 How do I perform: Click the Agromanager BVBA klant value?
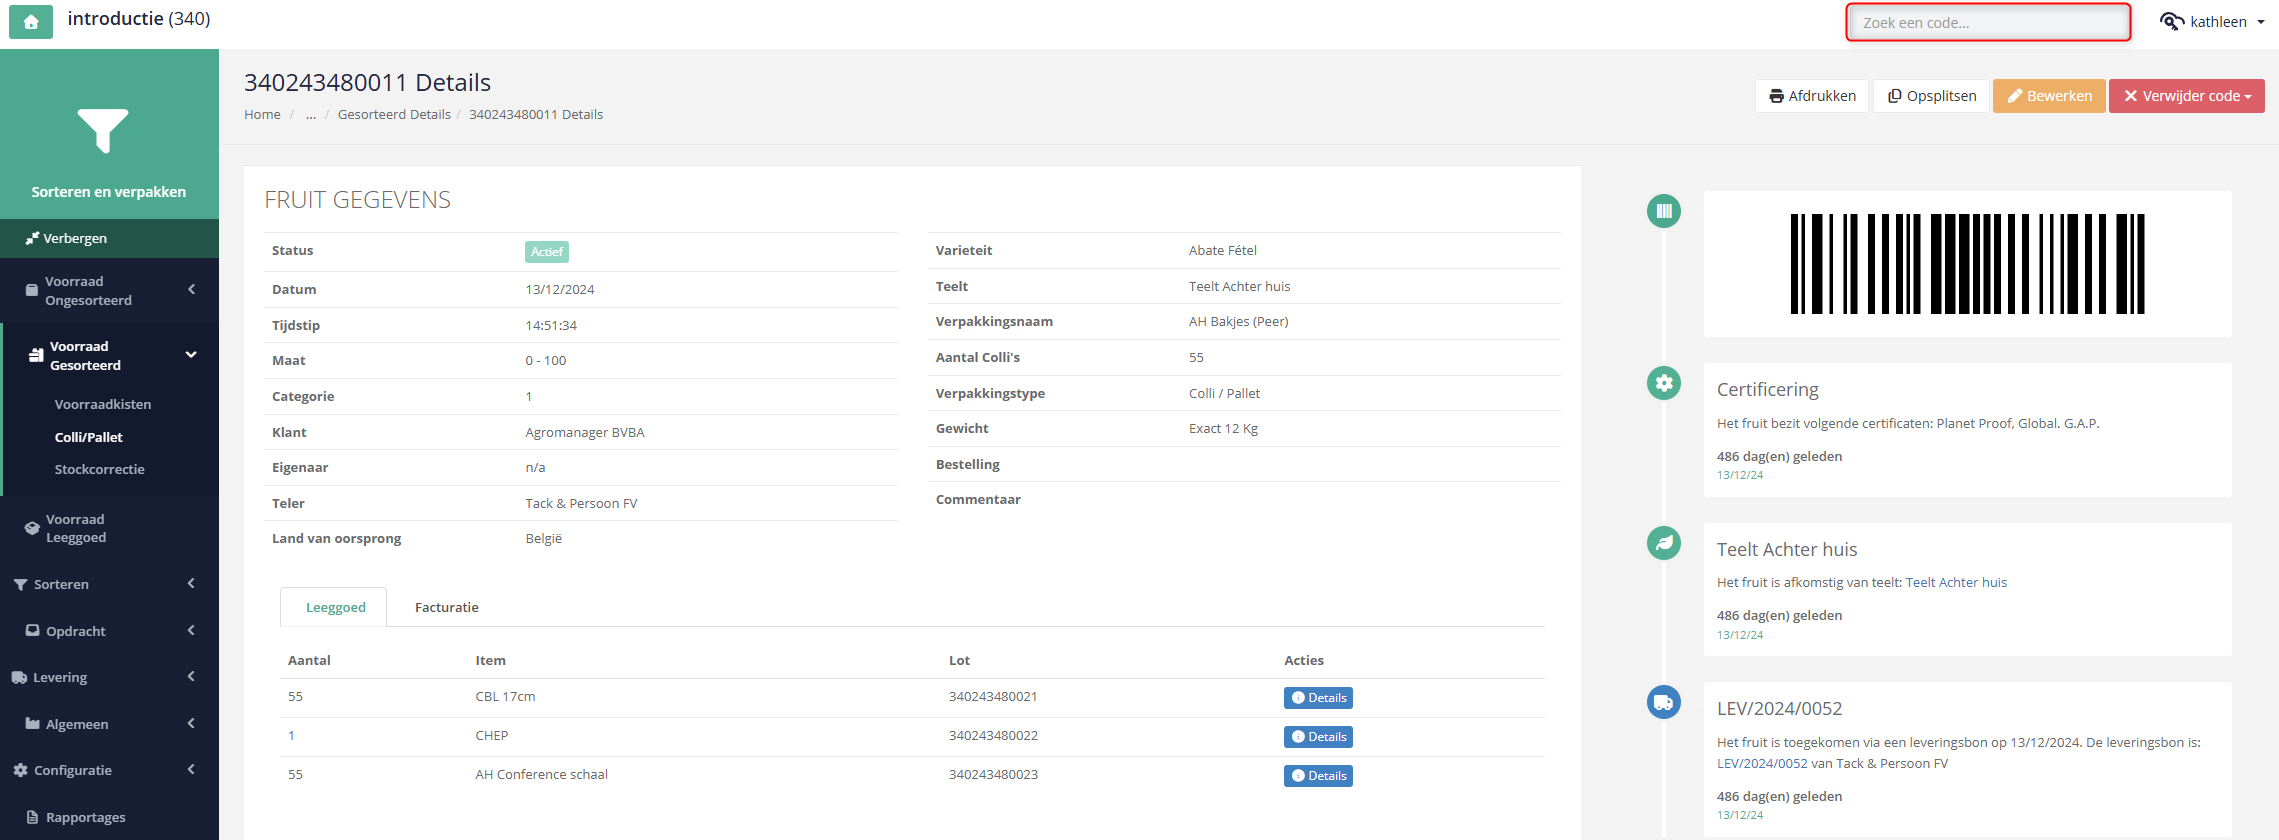(585, 432)
